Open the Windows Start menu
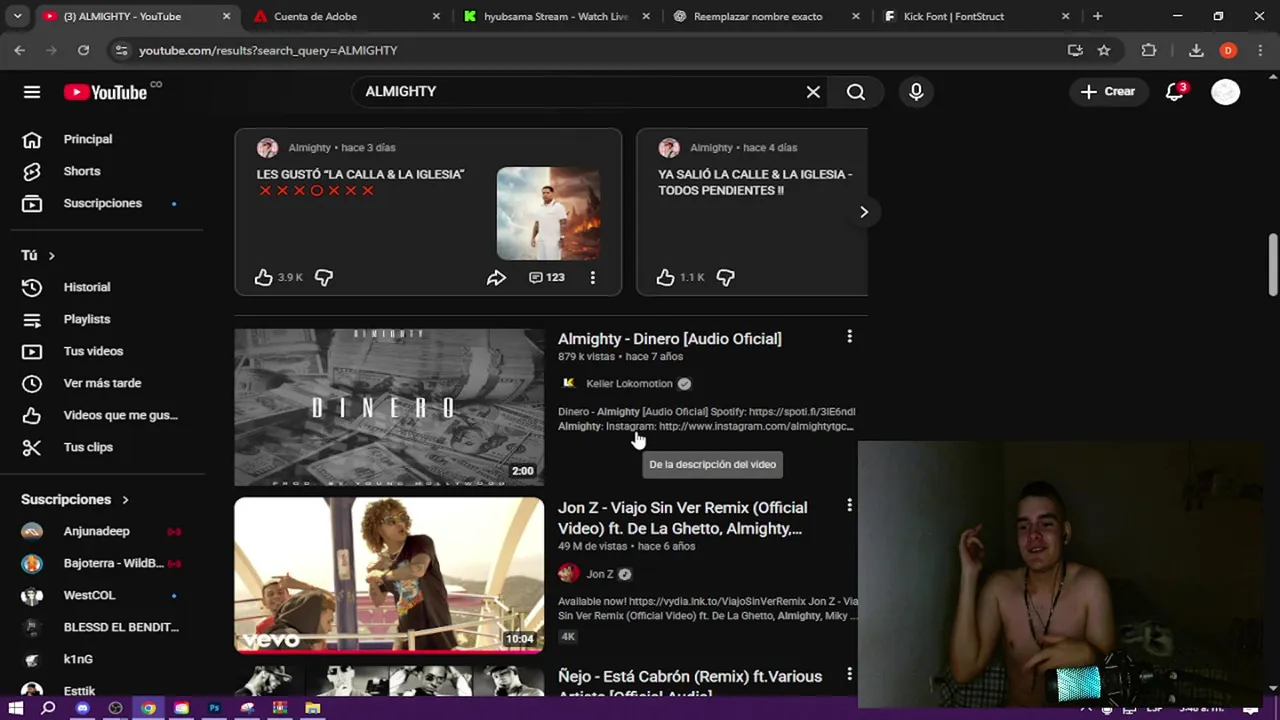Viewport: 1280px width, 720px height. click(x=16, y=708)
